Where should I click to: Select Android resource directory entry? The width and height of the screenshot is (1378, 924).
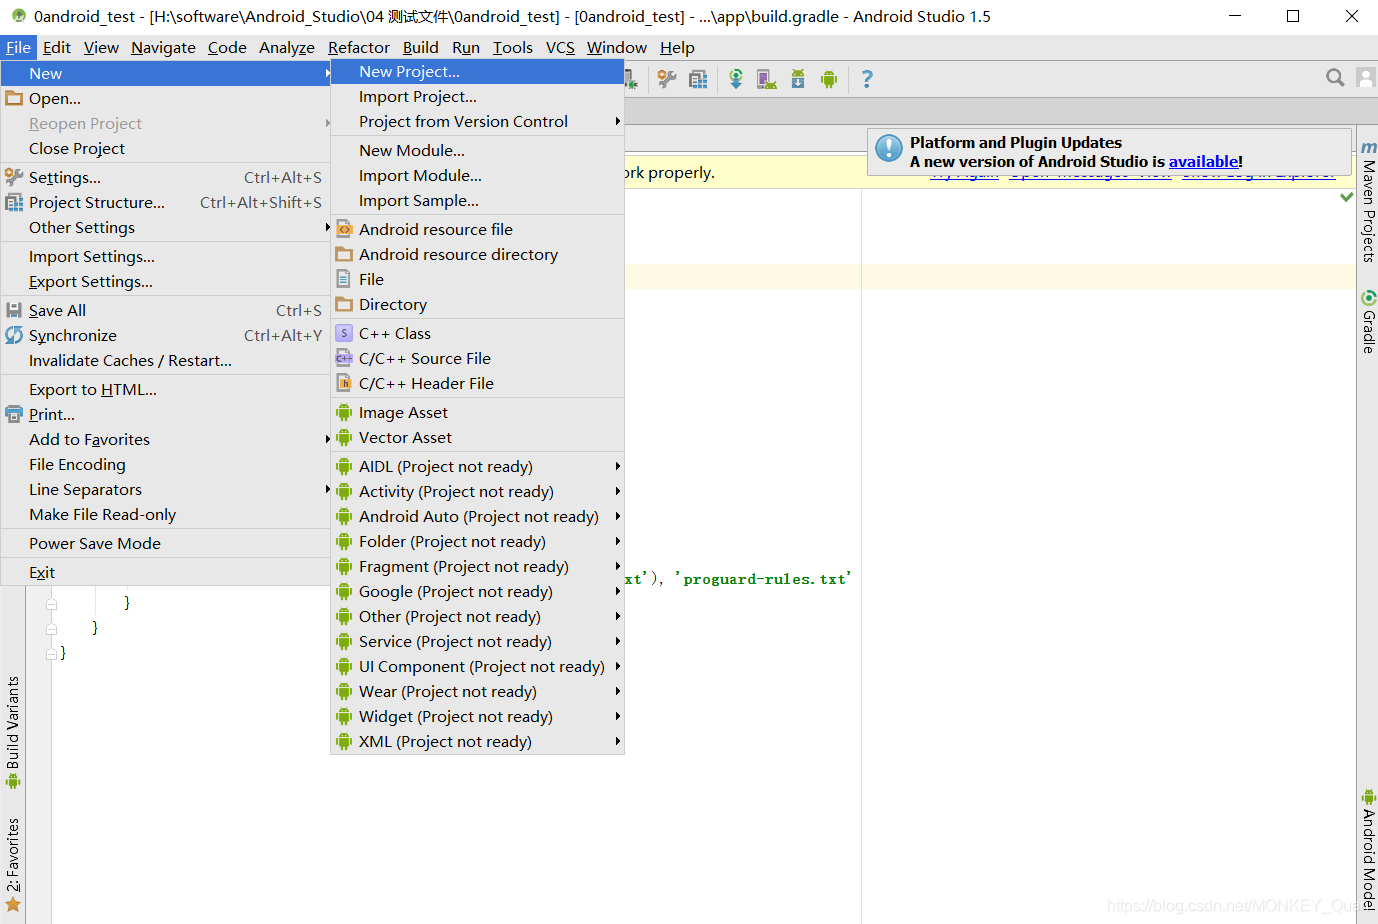tap(477, 254)
